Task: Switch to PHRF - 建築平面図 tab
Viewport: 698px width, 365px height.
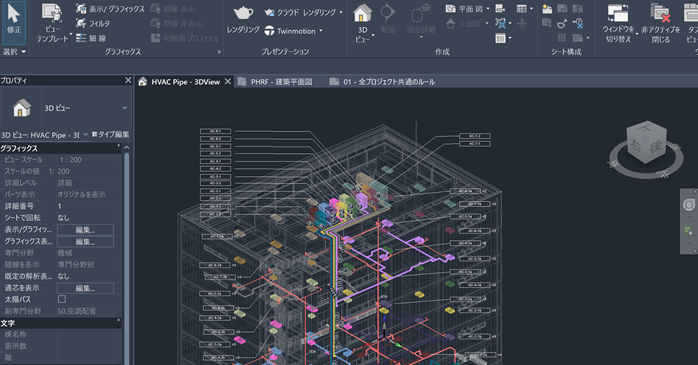Action: pyautogui.click(x=275, y=81)
